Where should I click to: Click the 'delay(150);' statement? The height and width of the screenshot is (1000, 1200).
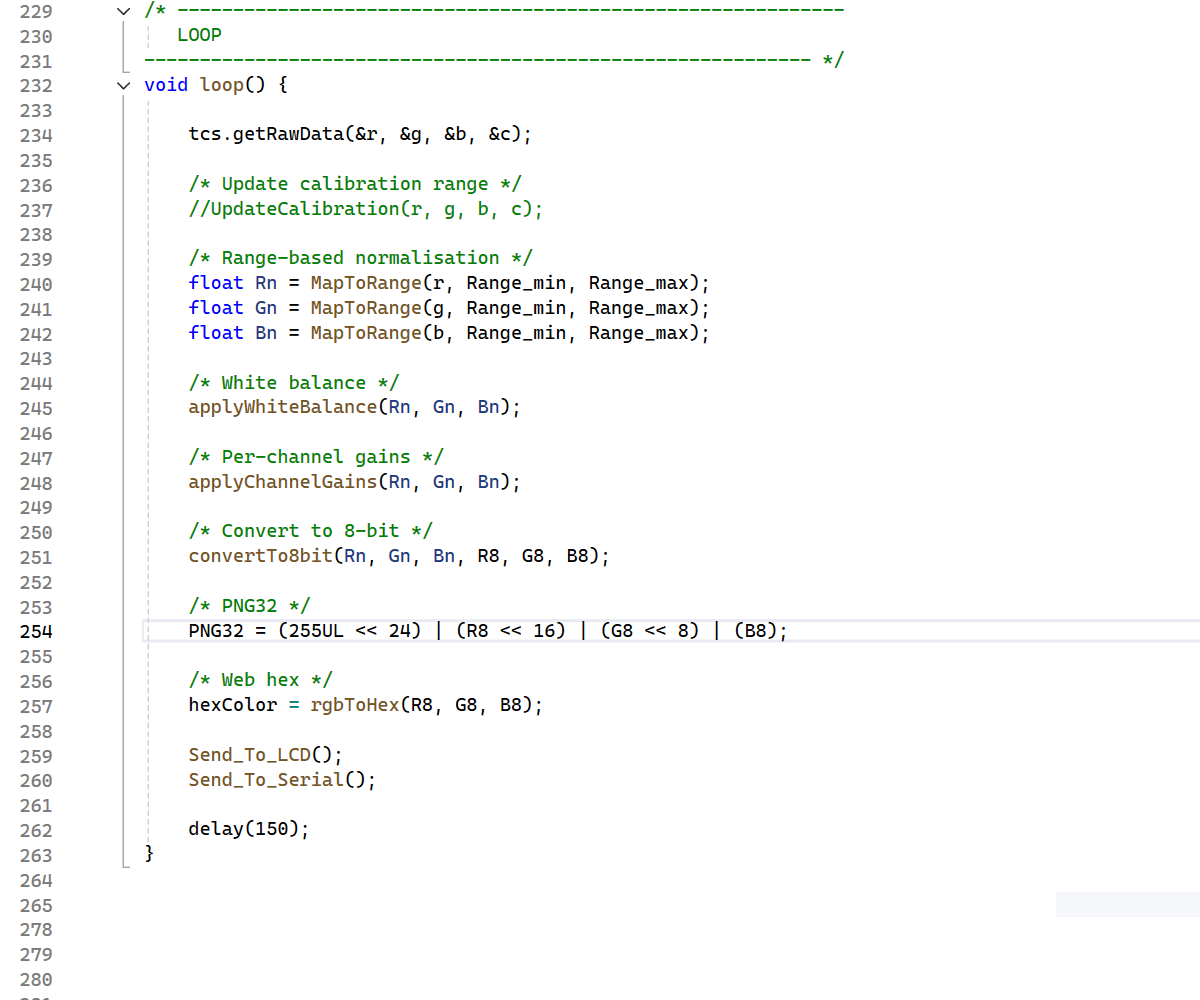[x=249, y=829]
